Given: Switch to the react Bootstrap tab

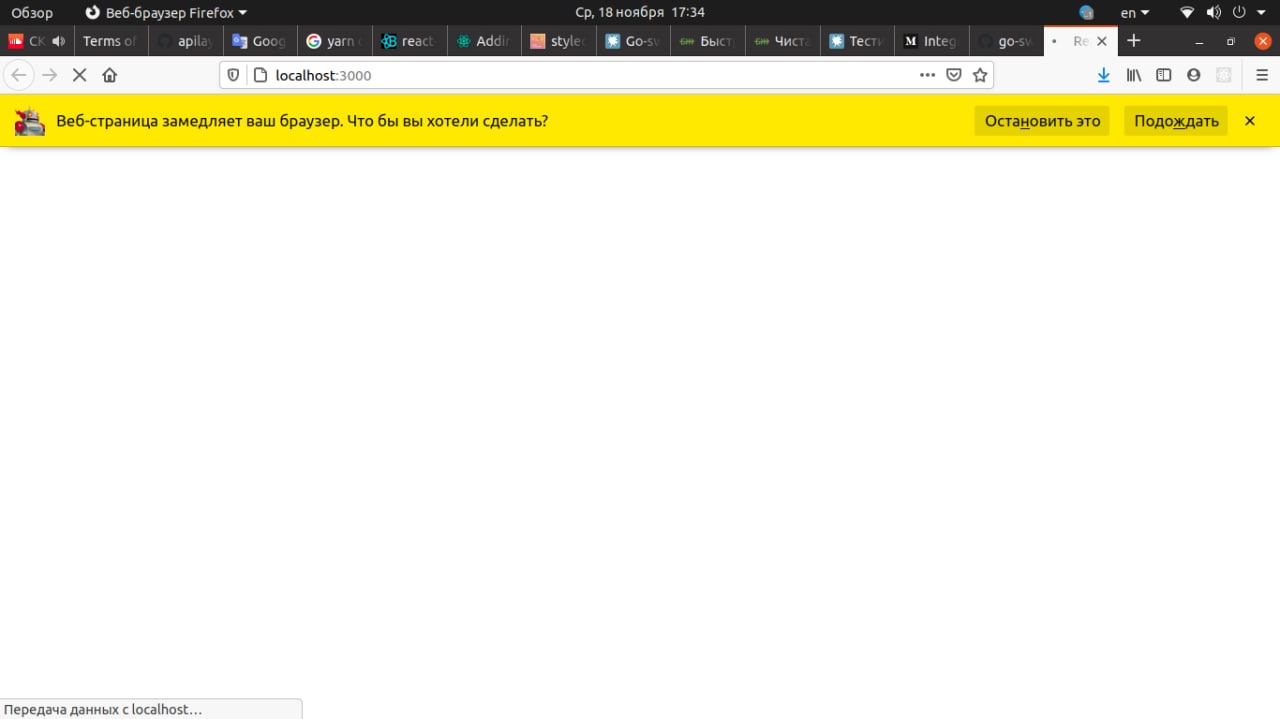Looking at the screenshot, I should pos(410,41).
